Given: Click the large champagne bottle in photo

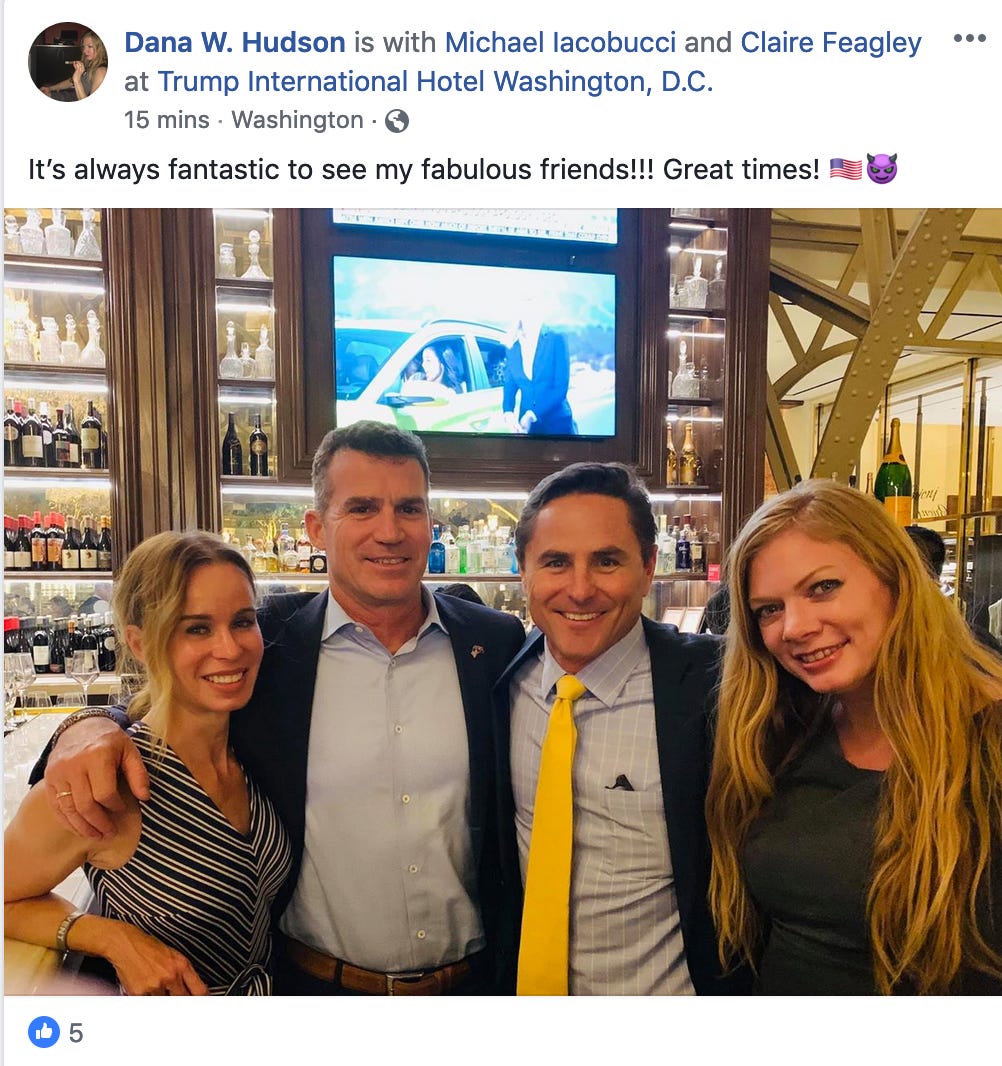Looking at the screenshot, I should click(x=893, y=465).
